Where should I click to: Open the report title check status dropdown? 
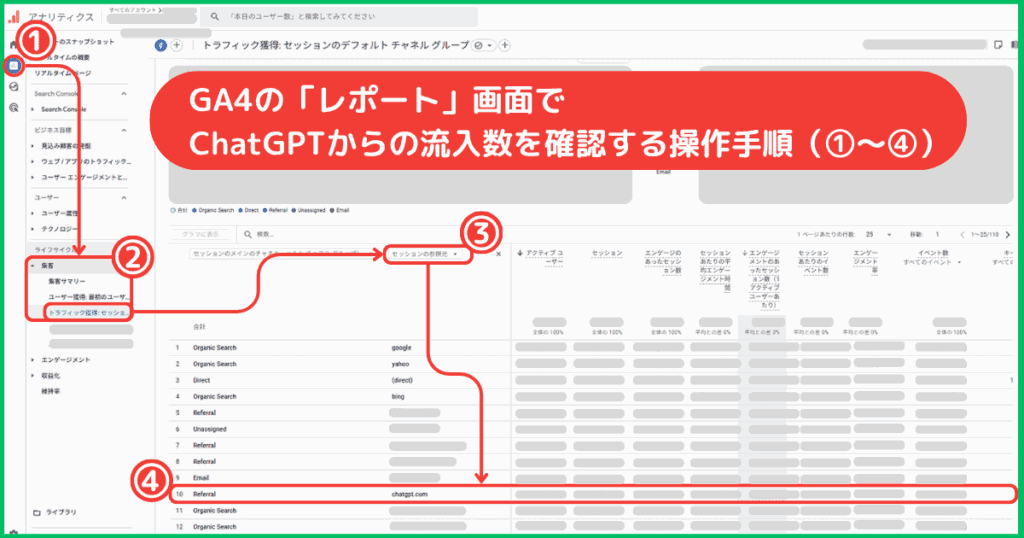coord(483,45)
